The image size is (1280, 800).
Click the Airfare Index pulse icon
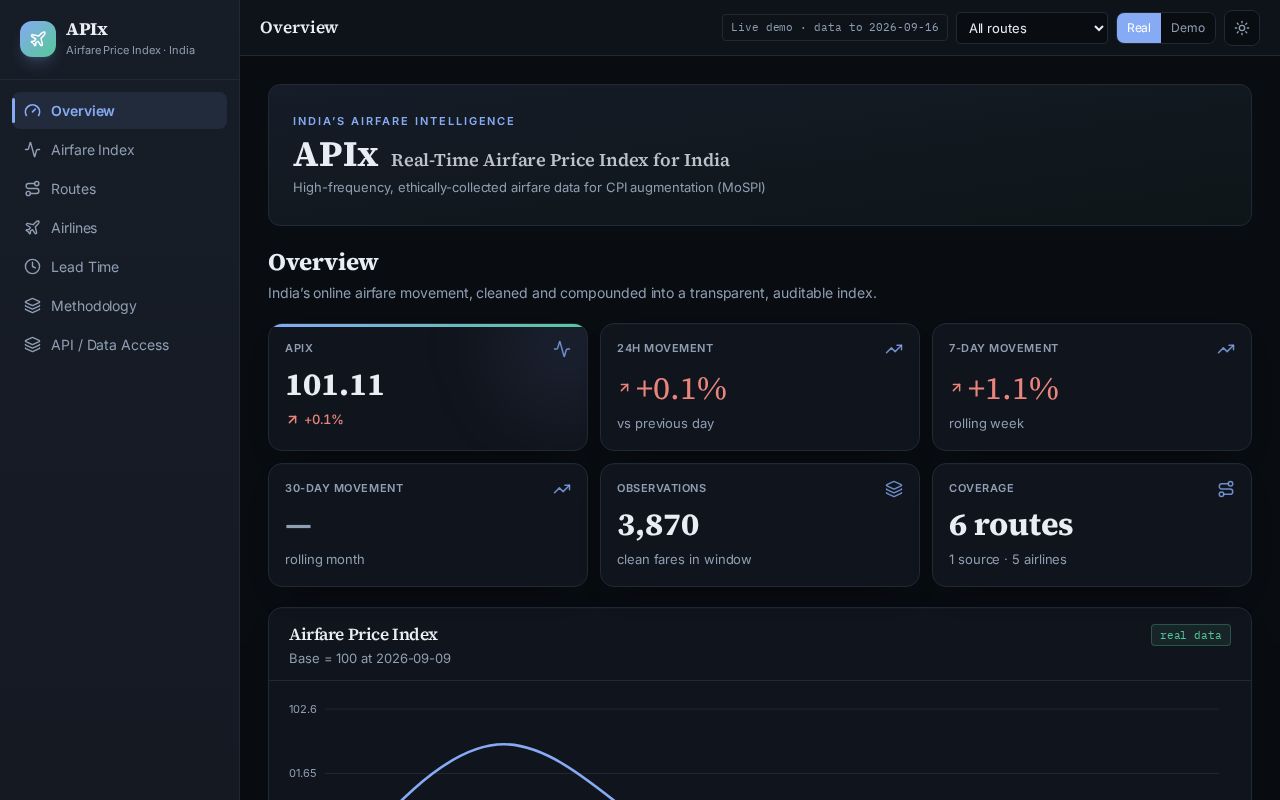pos(33,150)
